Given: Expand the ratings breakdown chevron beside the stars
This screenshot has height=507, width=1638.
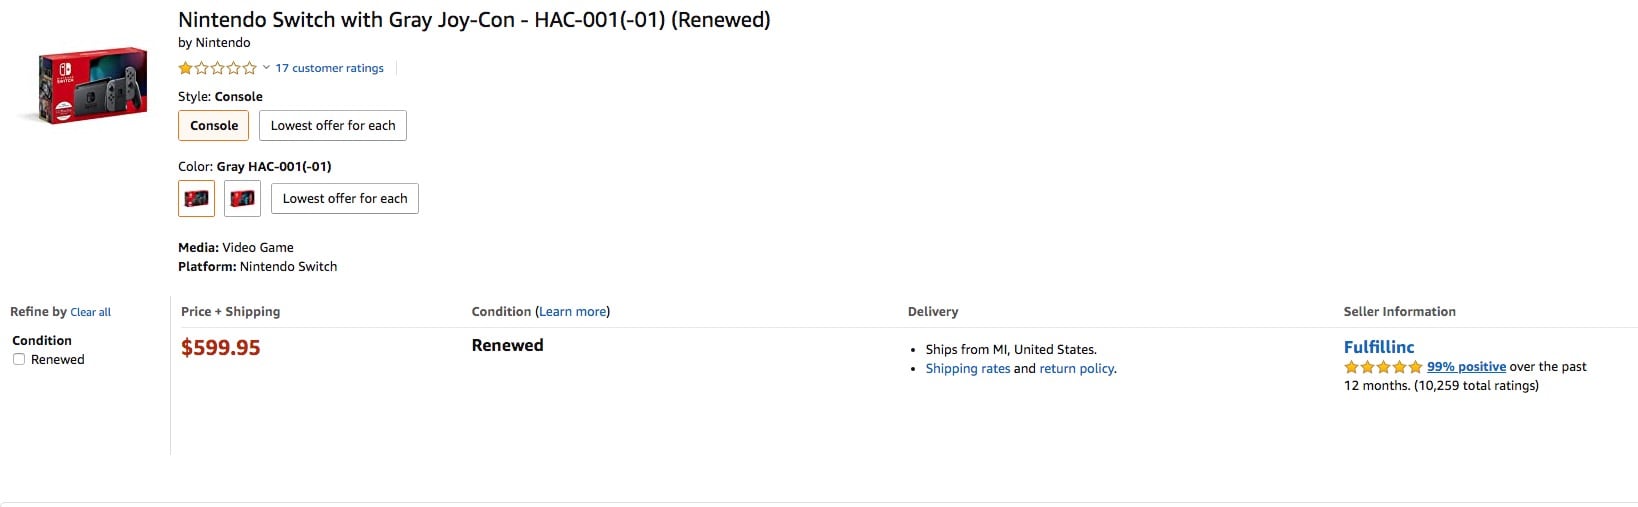Looking at the screenshot, I should (266, 68).
